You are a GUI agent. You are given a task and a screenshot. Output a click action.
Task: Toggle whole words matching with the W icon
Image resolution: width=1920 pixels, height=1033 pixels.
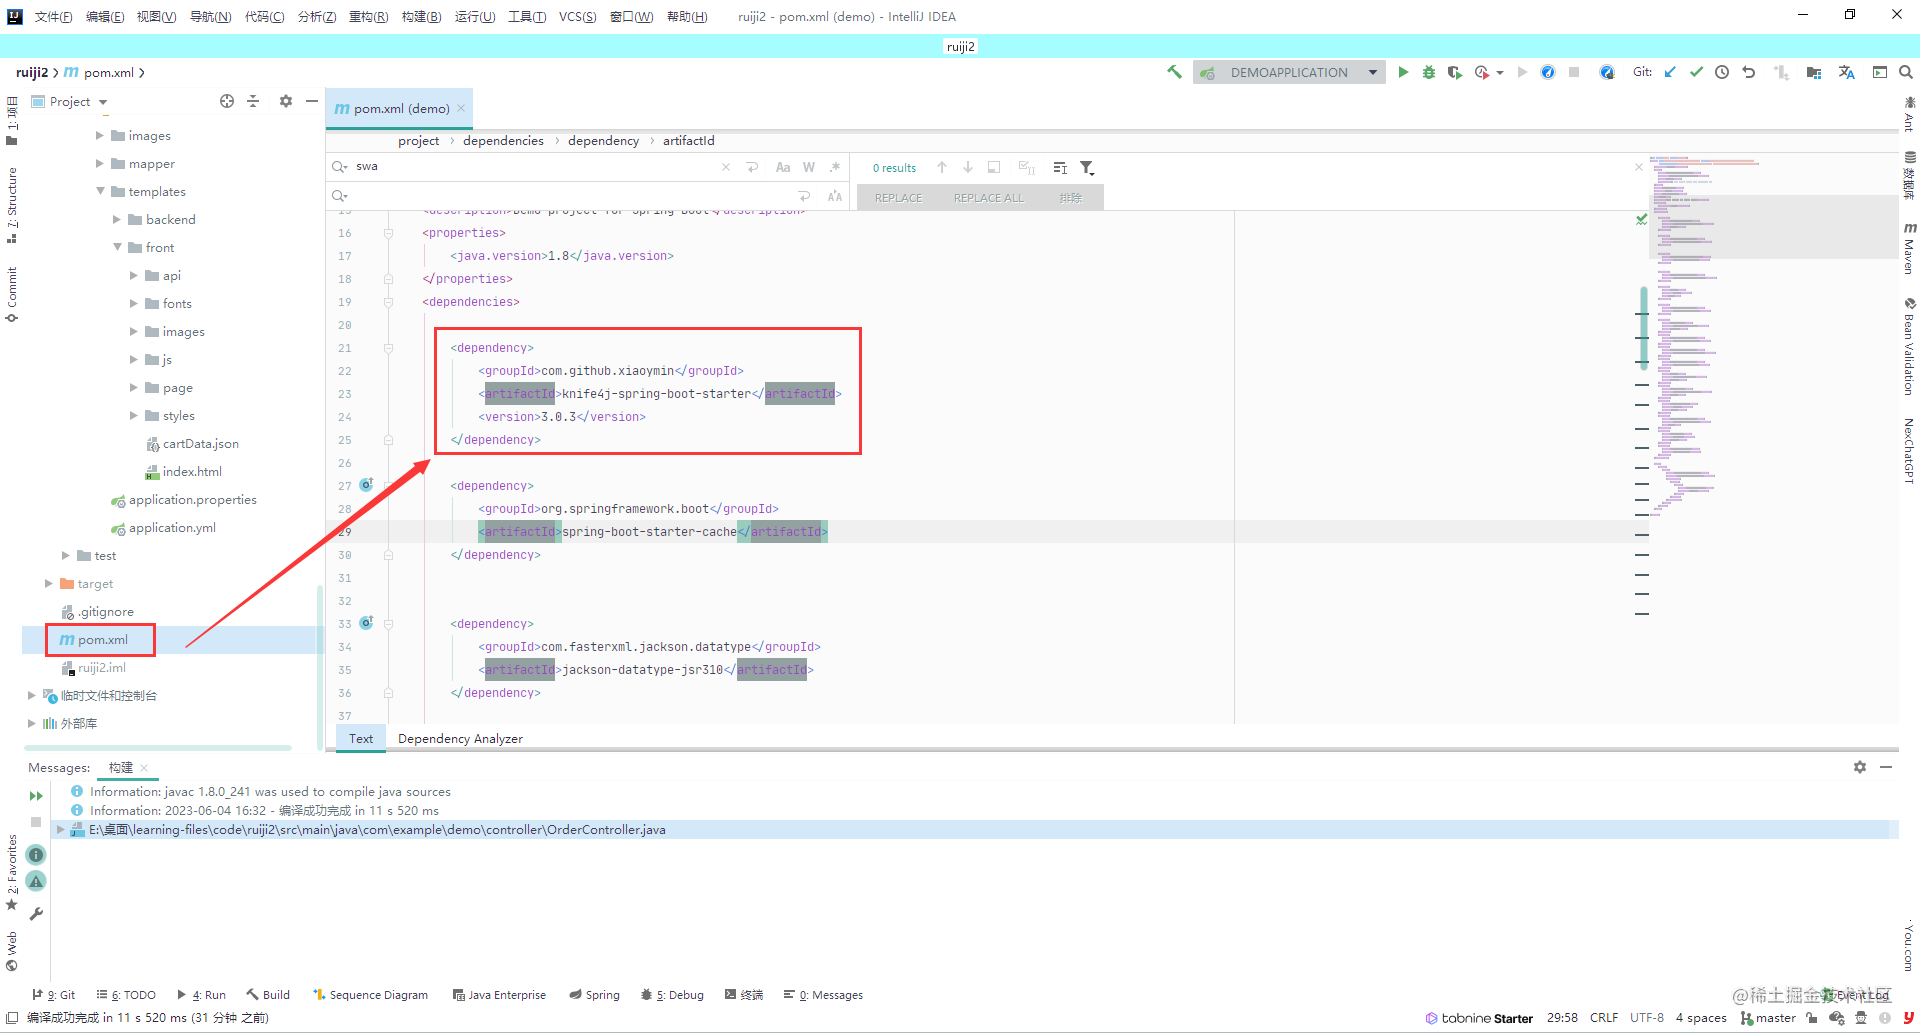(x=809, y=167)
